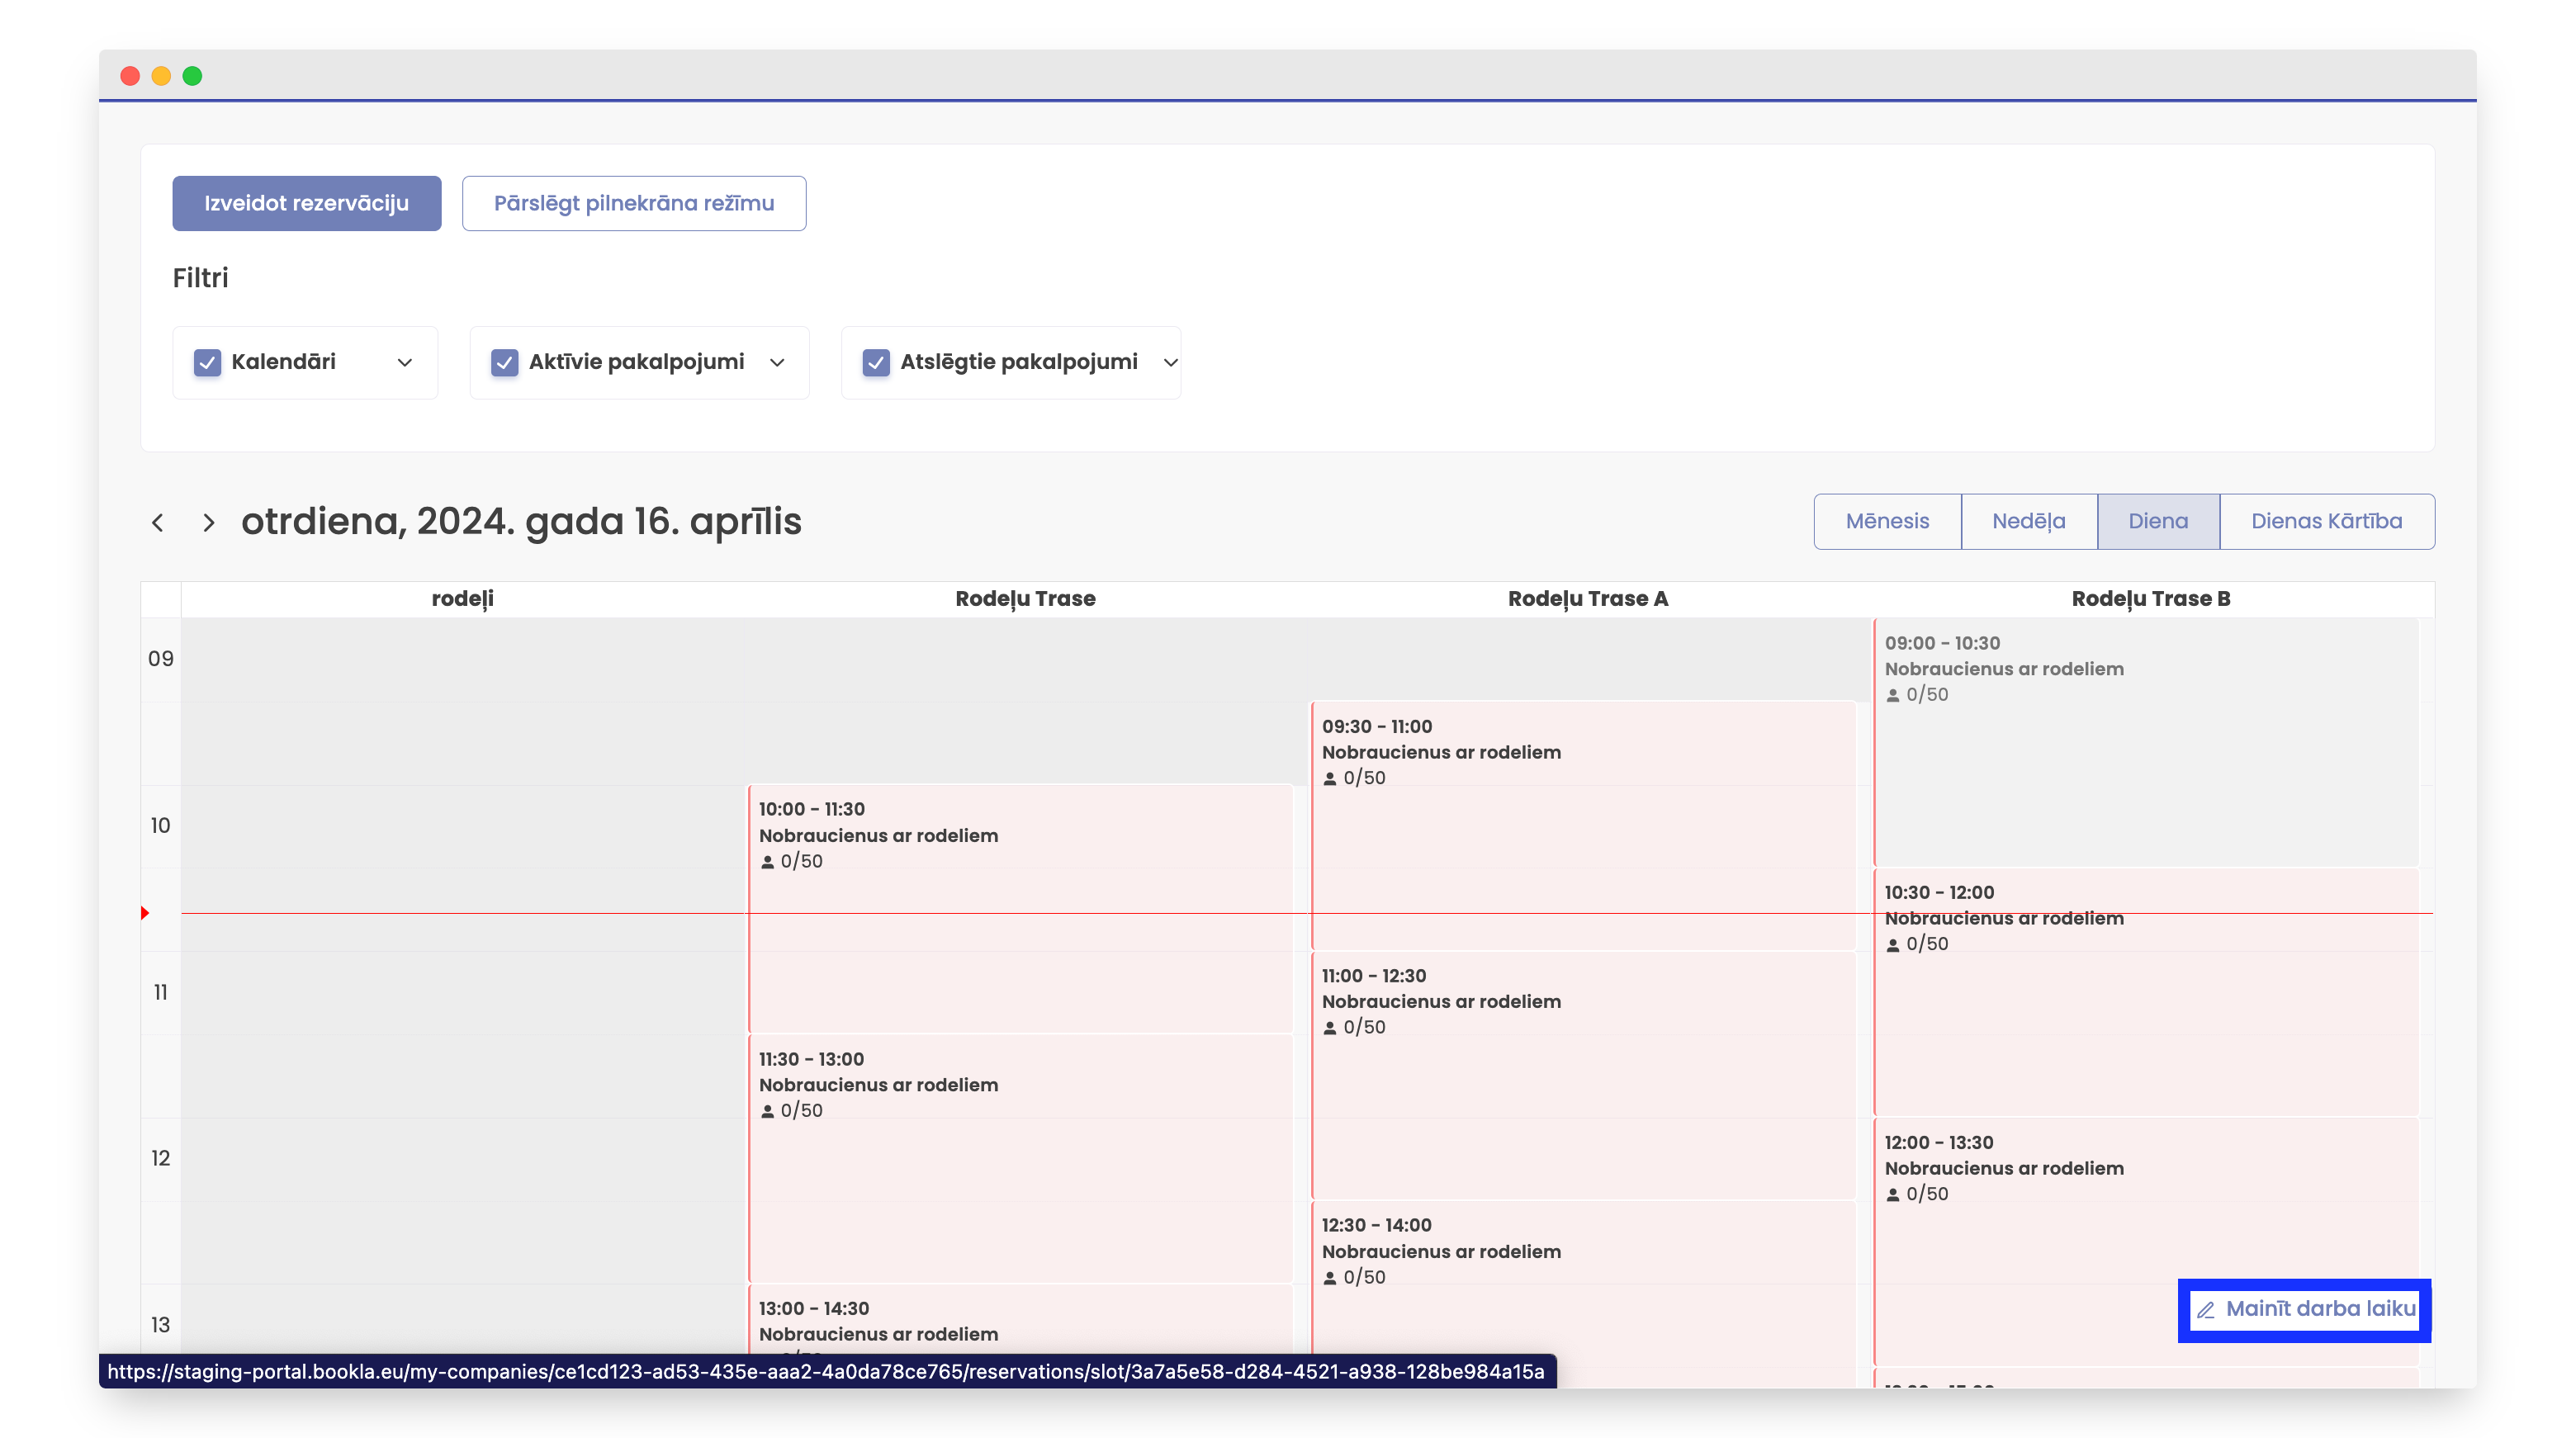
Task: Expand Aktīvie pakalpojumi dropdown chevron
Action: (x=777, y=362)
